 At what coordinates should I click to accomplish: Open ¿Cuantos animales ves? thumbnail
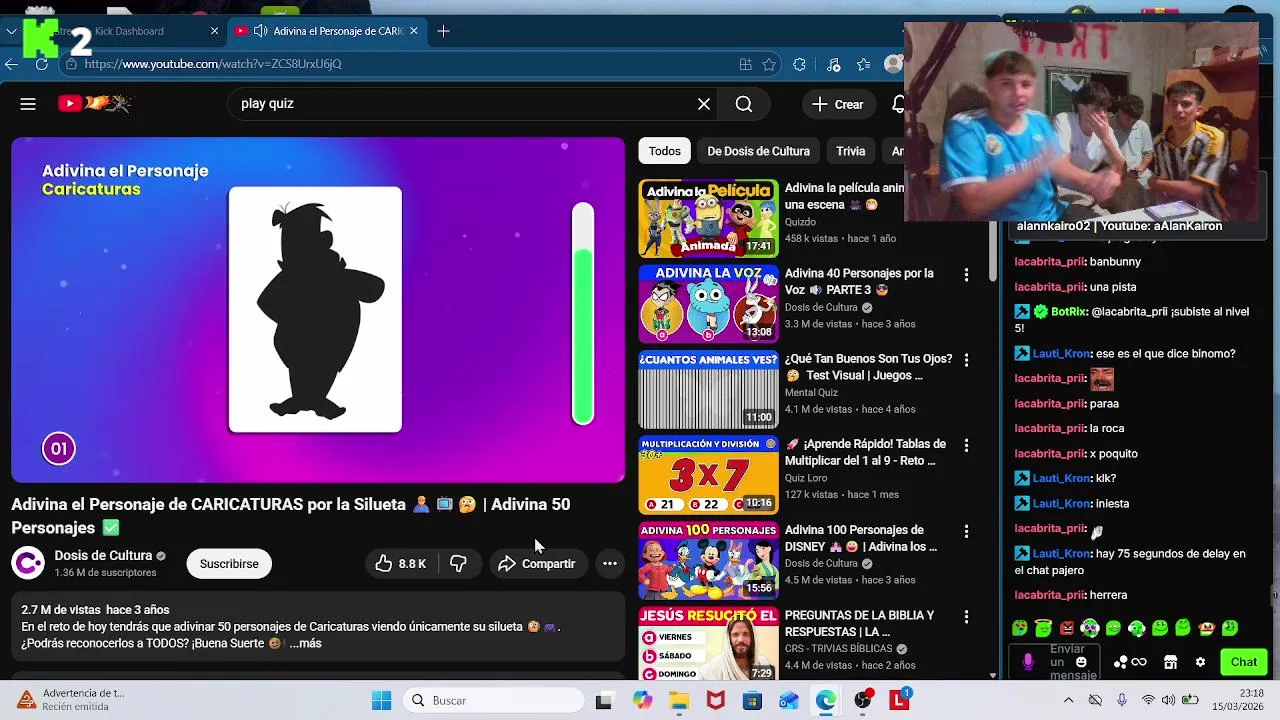point(708,389)
